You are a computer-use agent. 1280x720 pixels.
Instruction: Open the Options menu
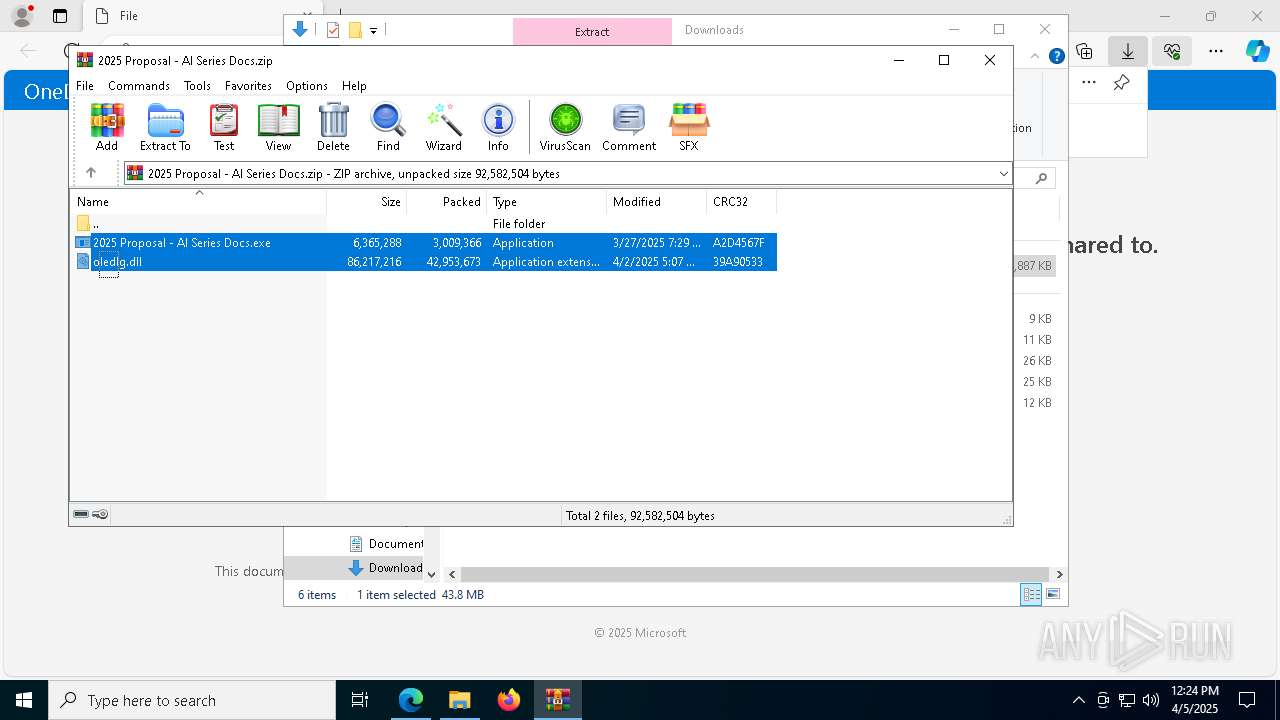pyautogui.click(x=306, y=86)
